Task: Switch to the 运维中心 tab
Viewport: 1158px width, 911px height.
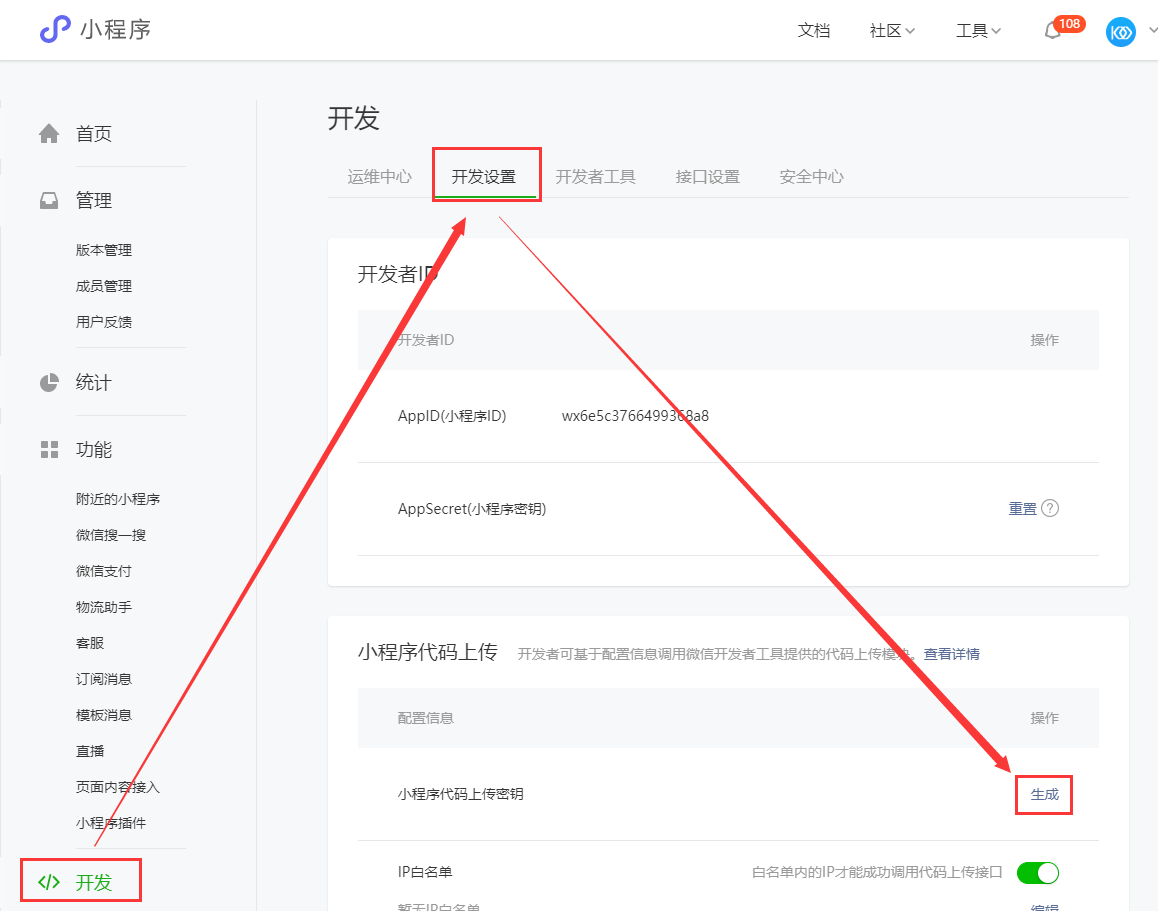Action: (380, 177)
